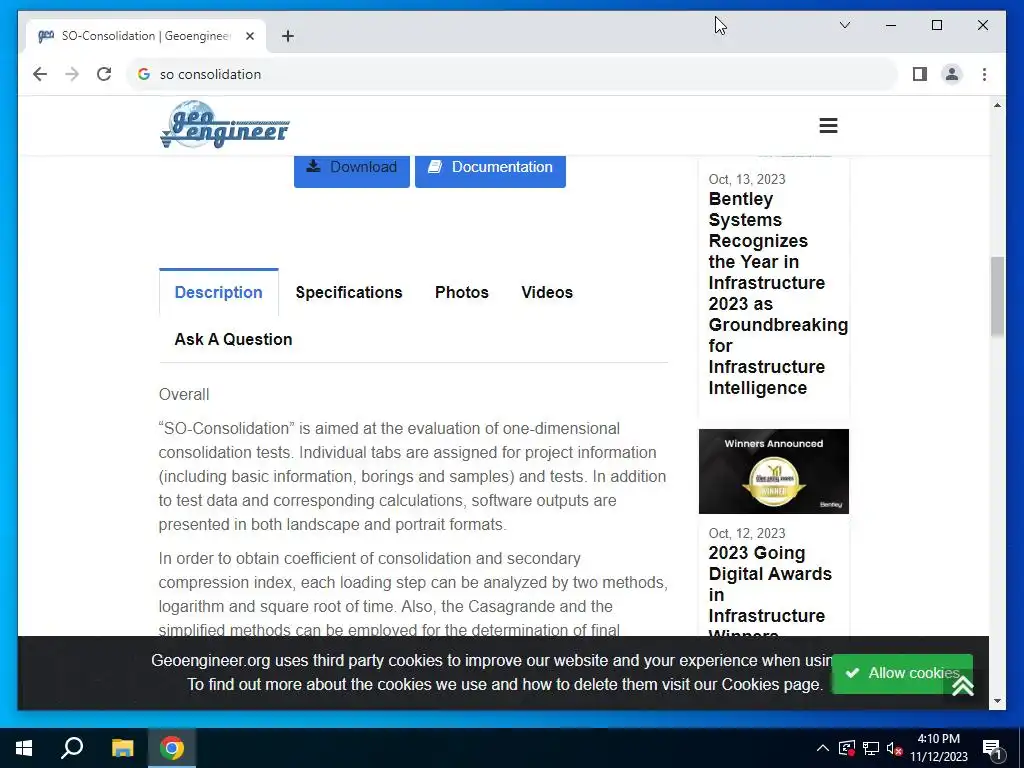Viewport: 1024px width, 768px height.
Task: Click the 'Oct, 12, 2023' date text
Action: (747, 534)
